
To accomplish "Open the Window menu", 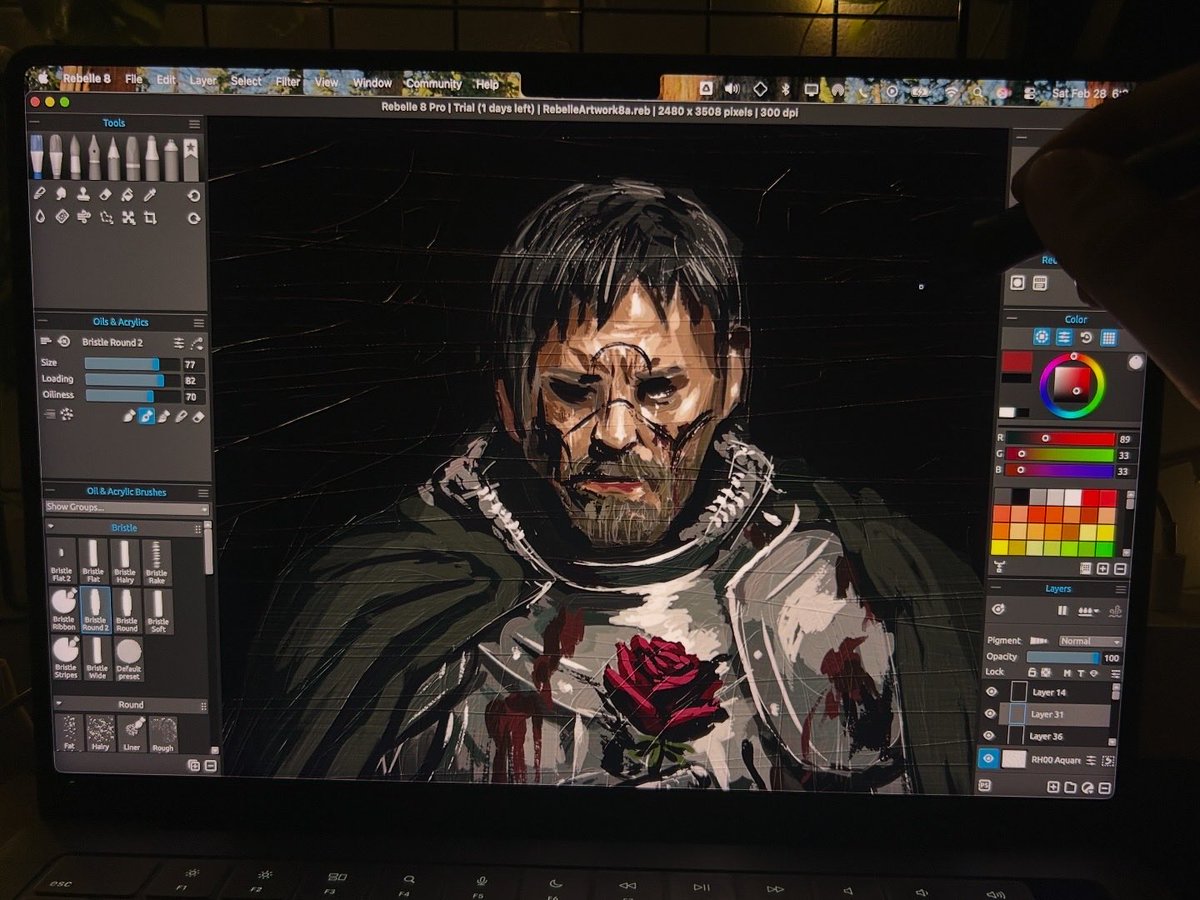I will [x=372, y=82].
